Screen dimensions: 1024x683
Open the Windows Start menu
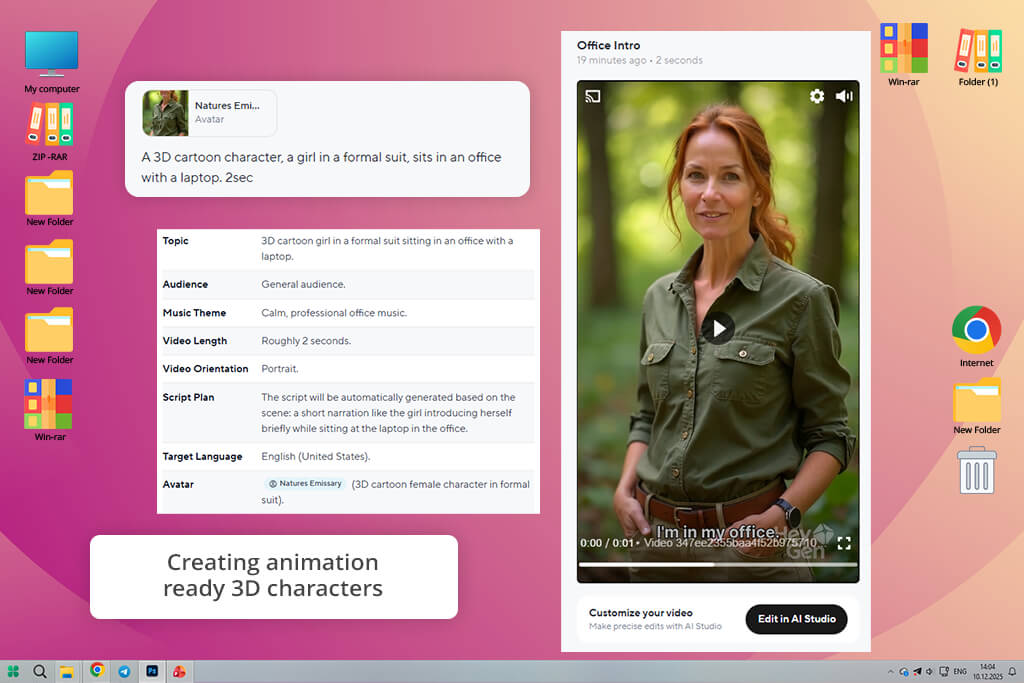(13, 671)
